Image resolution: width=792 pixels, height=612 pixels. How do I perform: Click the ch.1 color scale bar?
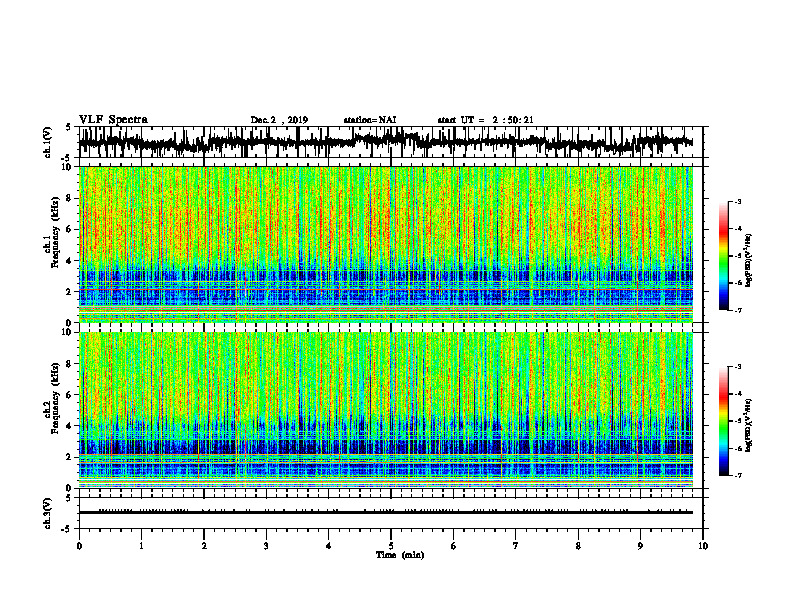pos(723,256)
